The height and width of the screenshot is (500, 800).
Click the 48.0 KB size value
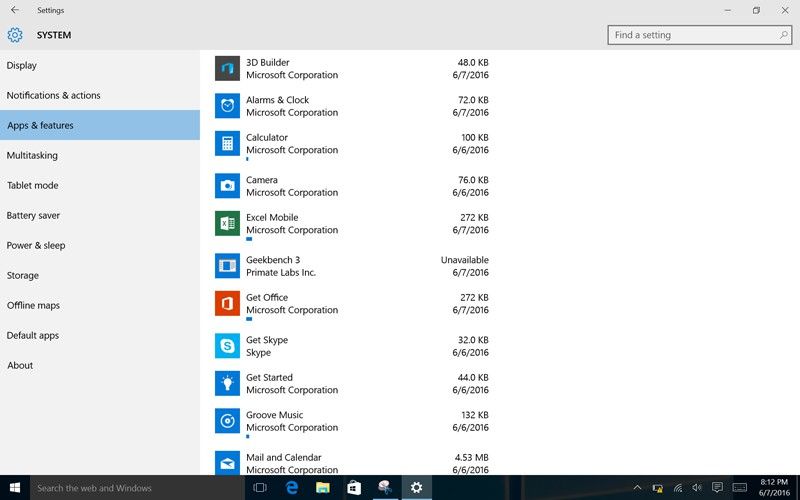pos(473,62)
